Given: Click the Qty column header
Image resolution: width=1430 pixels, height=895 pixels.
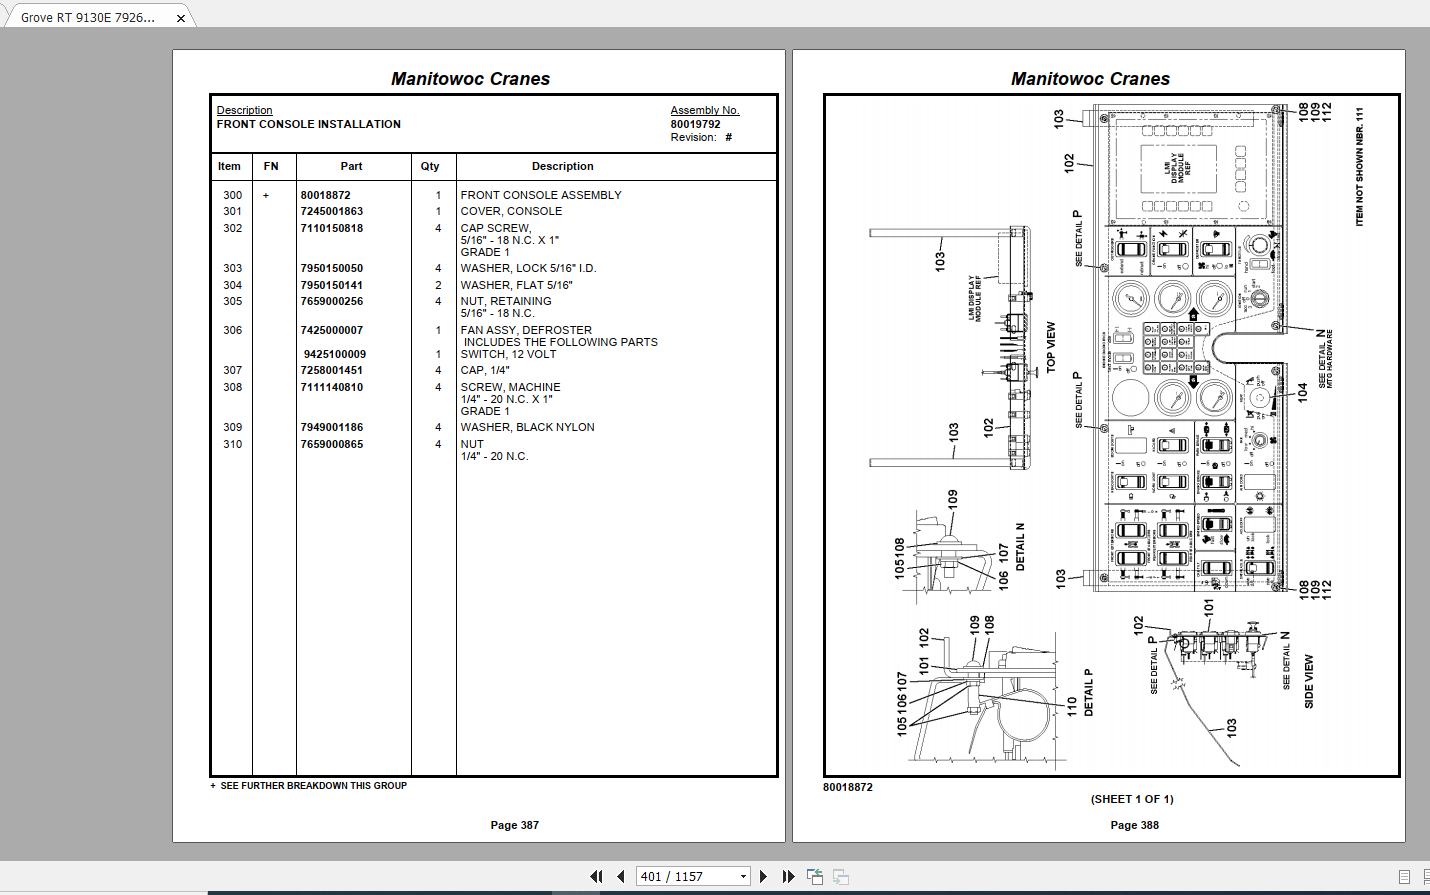Looking at the screenshot, I should [x=430, y=166].
